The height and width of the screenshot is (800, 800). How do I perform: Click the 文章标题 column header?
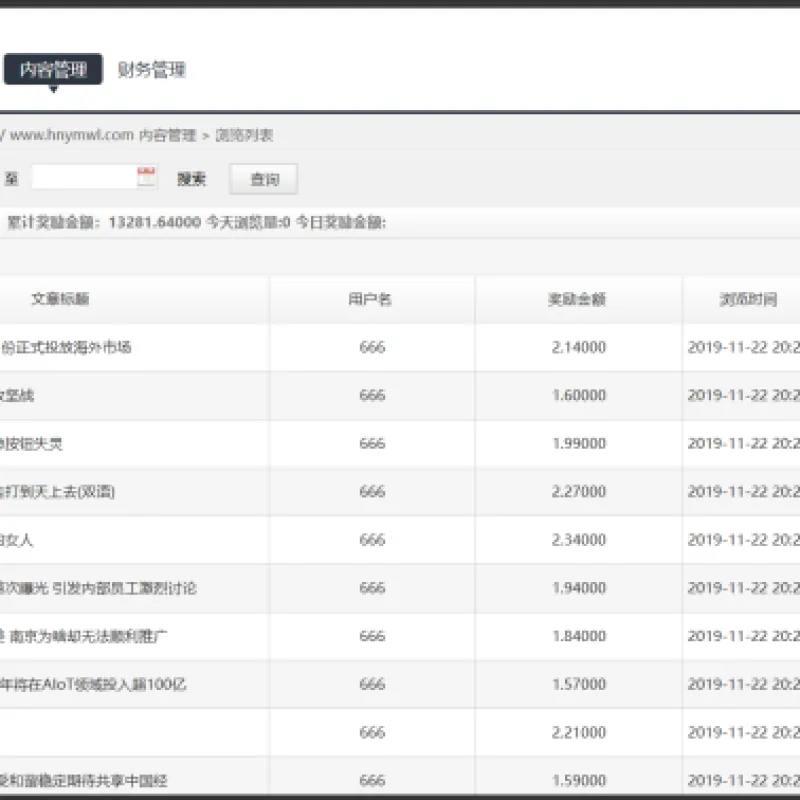60,298
